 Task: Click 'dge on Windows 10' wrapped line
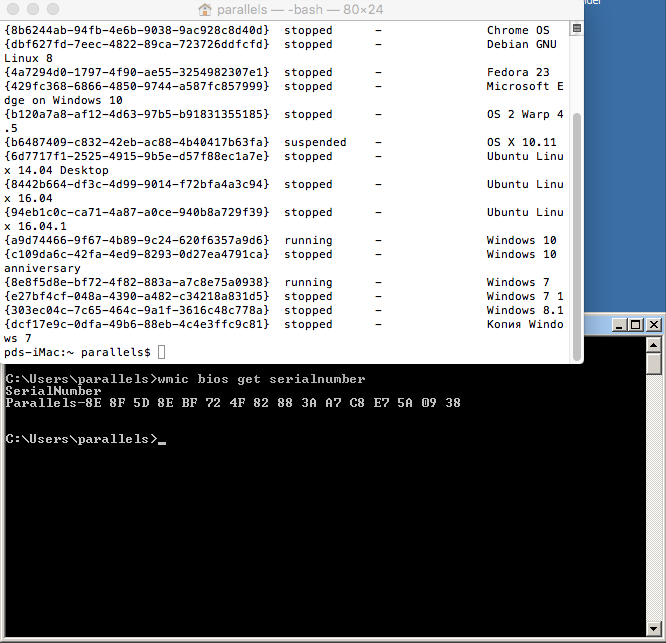[63, 100]
